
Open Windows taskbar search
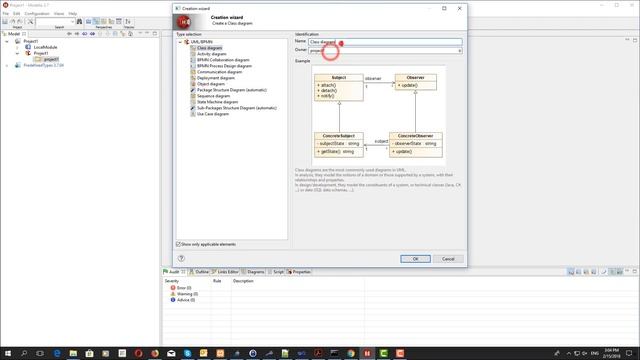[x=24, y=353]
